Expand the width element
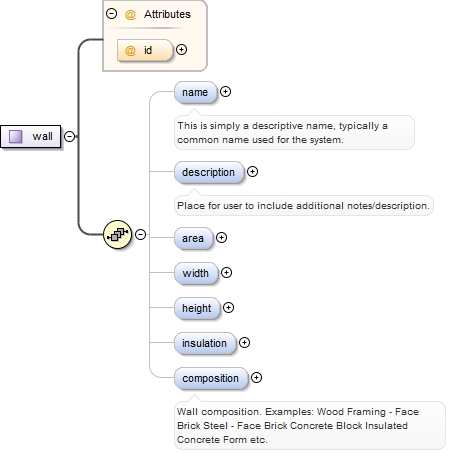 coord(226,273)
